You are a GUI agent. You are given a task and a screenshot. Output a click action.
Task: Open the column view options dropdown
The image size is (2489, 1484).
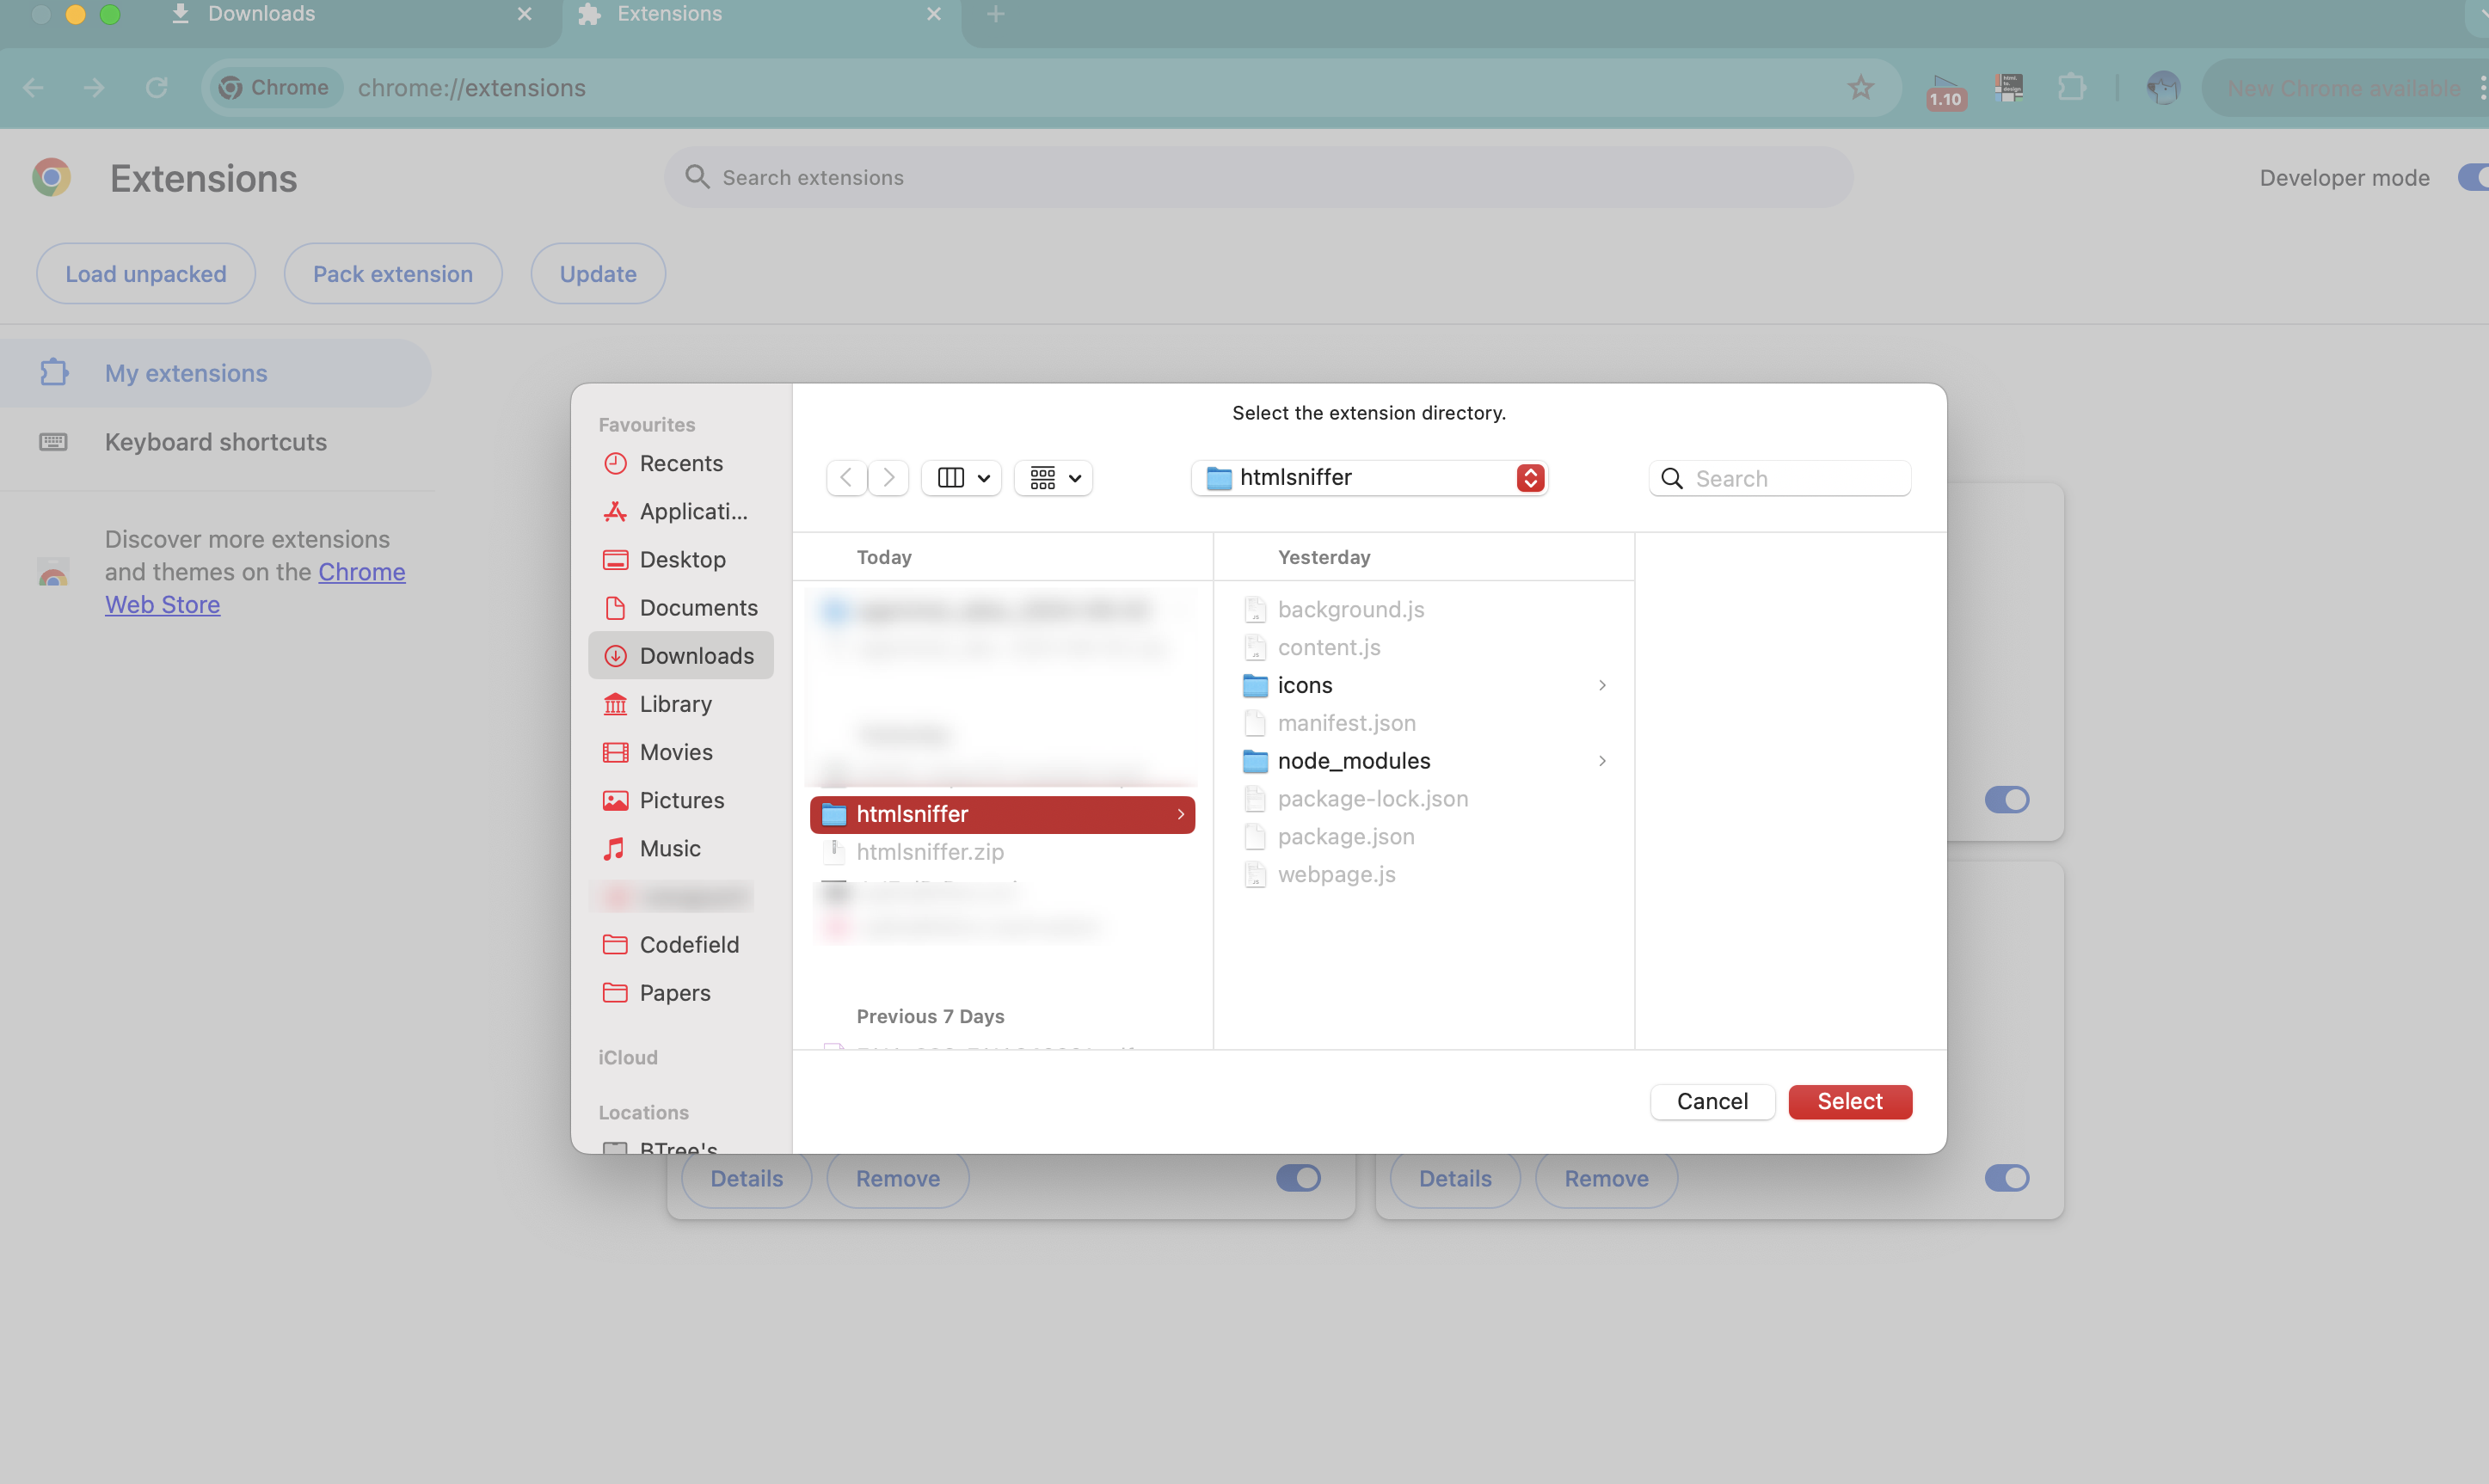point(962,478)
